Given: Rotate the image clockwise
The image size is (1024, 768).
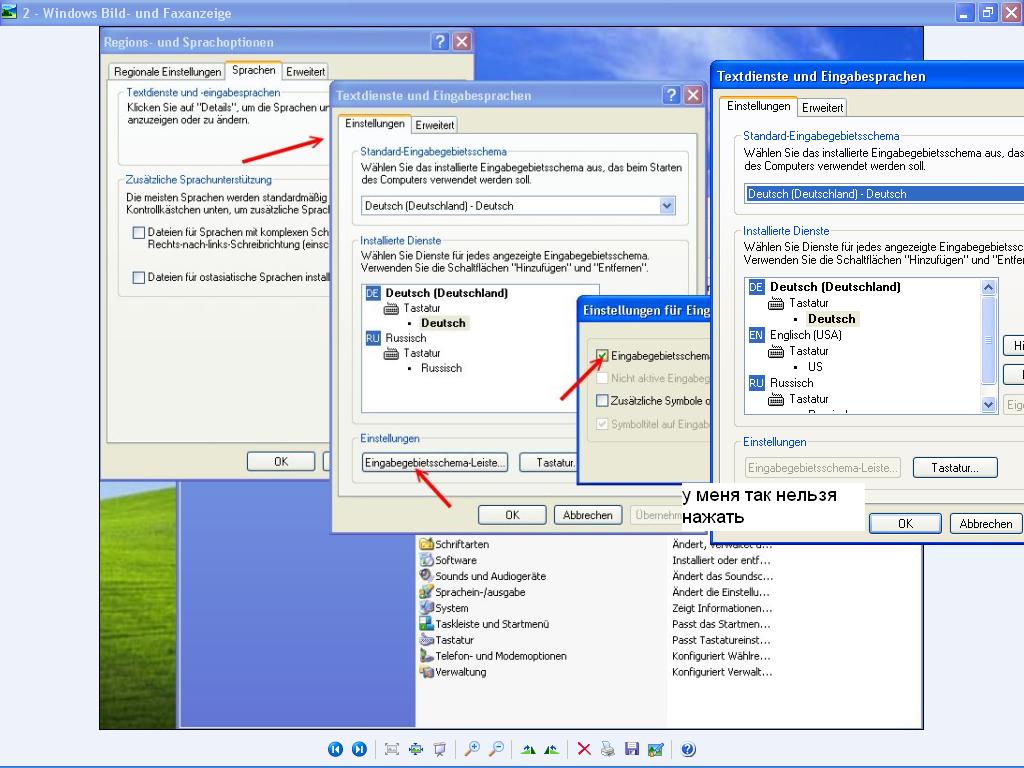Looking at the screenshot, I should tap(528, 749).
